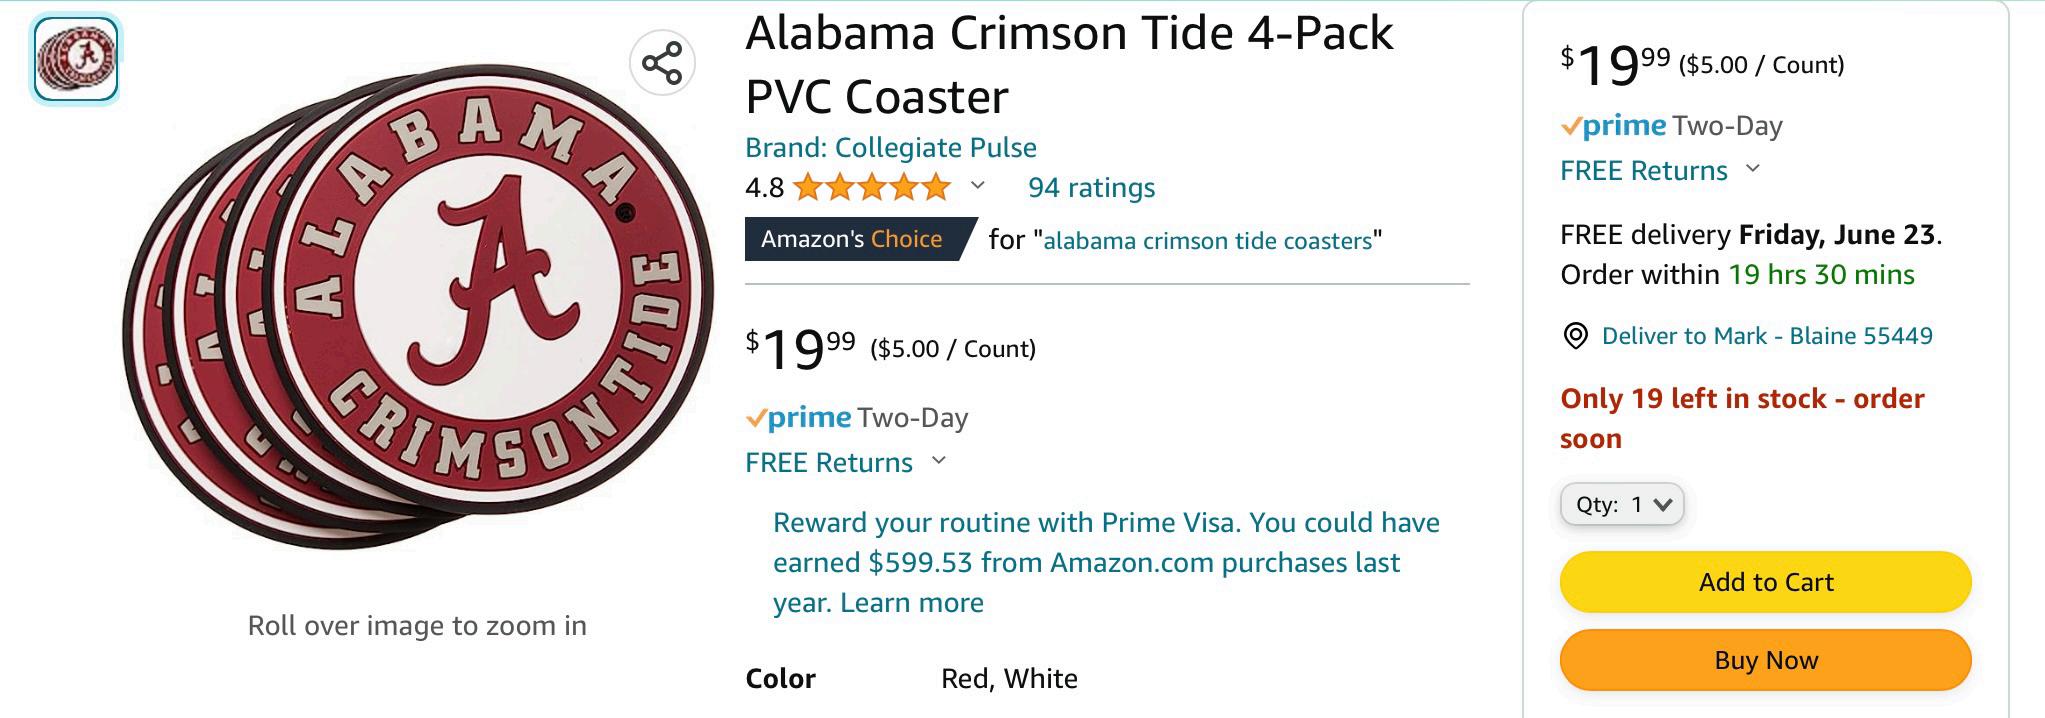This screenshot has width=2045, height=718.
Task: Click the Prime logo below main price
Action: [x=798, y=417]
